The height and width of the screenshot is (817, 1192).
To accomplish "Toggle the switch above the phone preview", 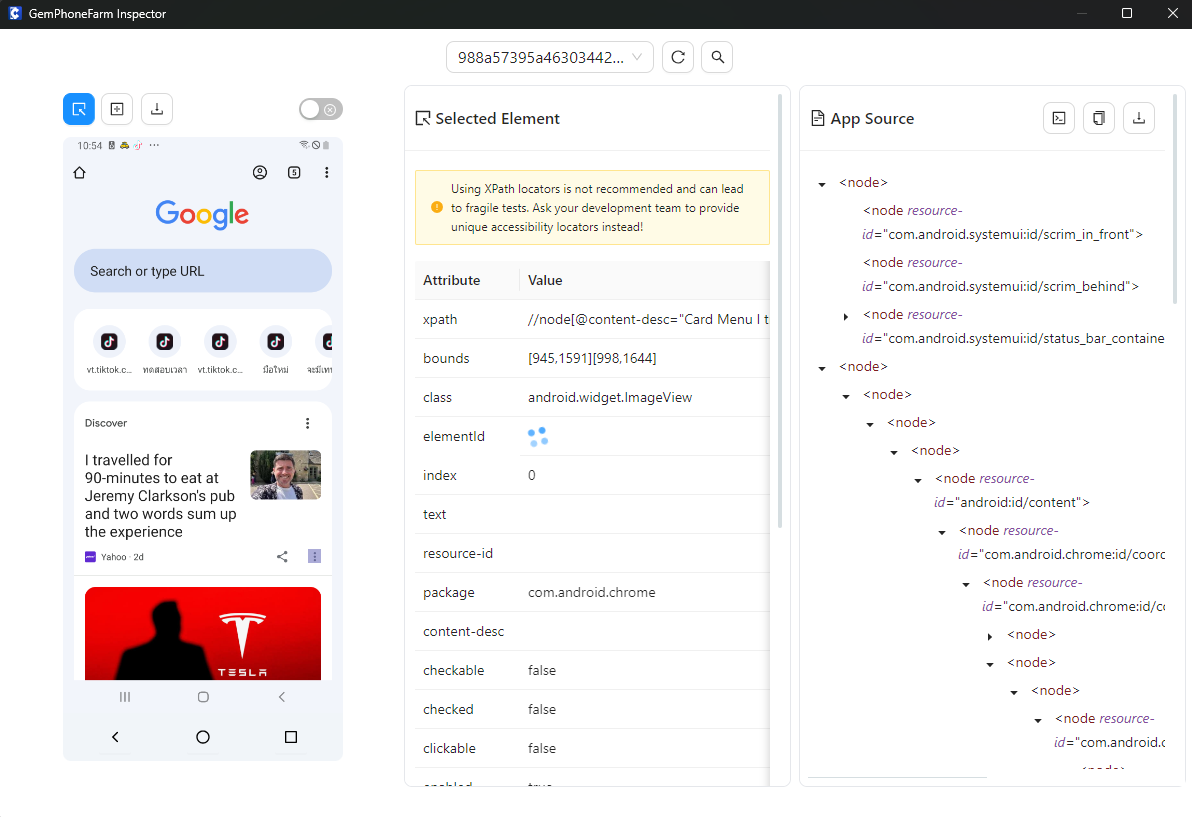I will (x=321, y=109).
